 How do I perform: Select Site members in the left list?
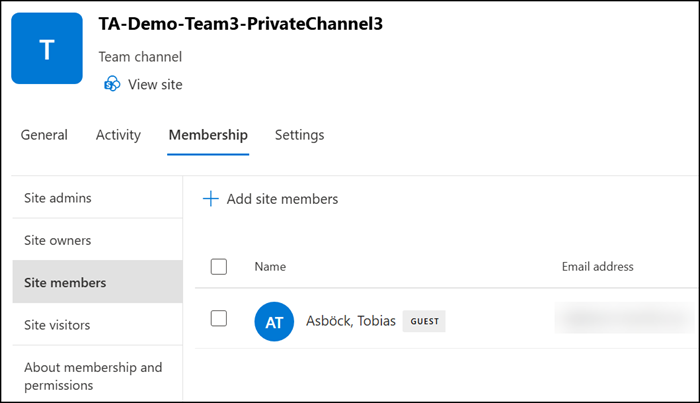[x=97, y=282]
